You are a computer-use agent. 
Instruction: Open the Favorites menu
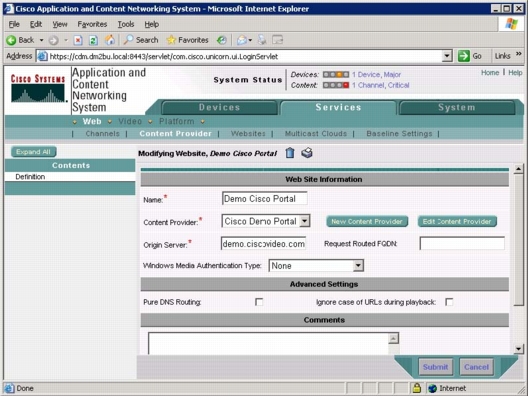coord(92,24)
